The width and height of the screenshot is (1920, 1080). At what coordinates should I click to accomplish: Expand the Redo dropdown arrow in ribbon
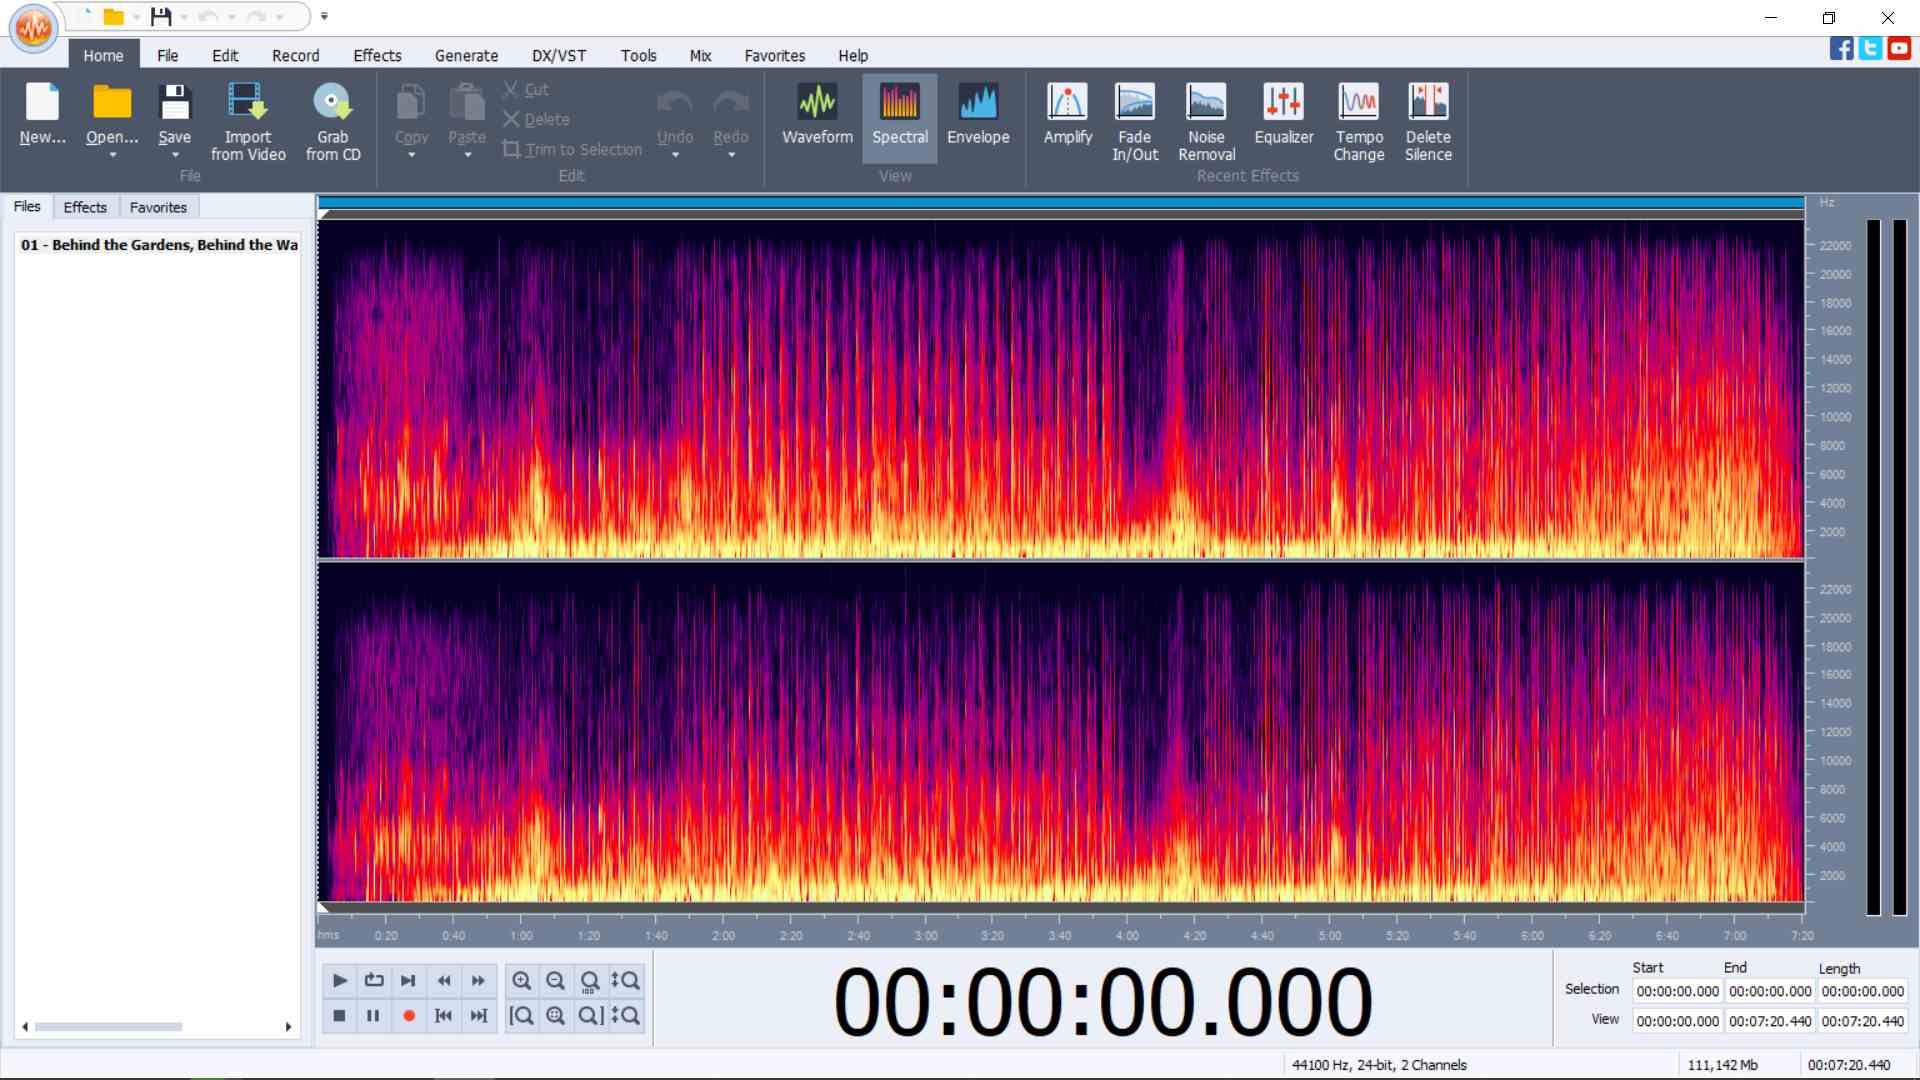(x=731, y=155)
